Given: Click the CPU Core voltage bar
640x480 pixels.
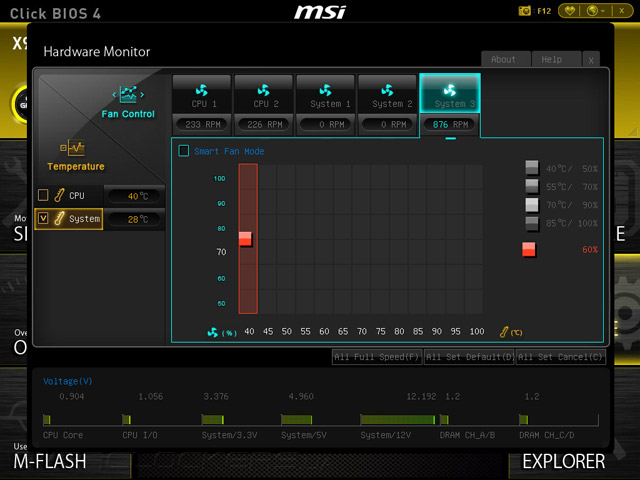Looking at the screenshot, I should pos(47,420).
